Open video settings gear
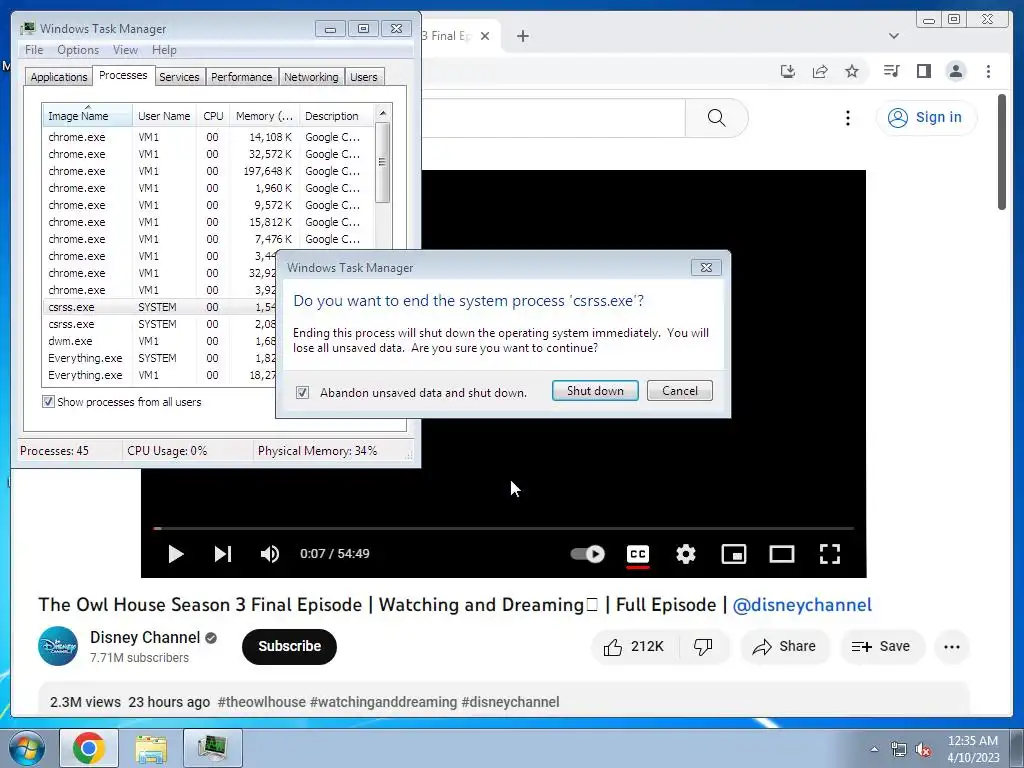 686,554
